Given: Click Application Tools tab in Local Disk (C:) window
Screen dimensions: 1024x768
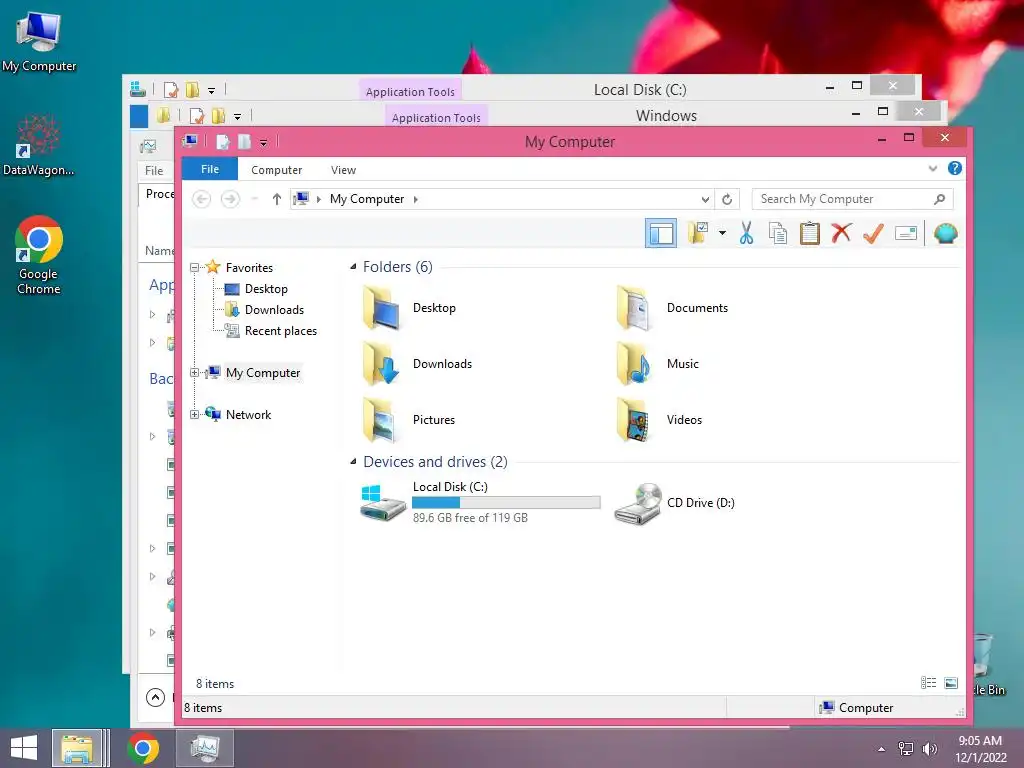Looking at the screenshot, I should 410,92.
